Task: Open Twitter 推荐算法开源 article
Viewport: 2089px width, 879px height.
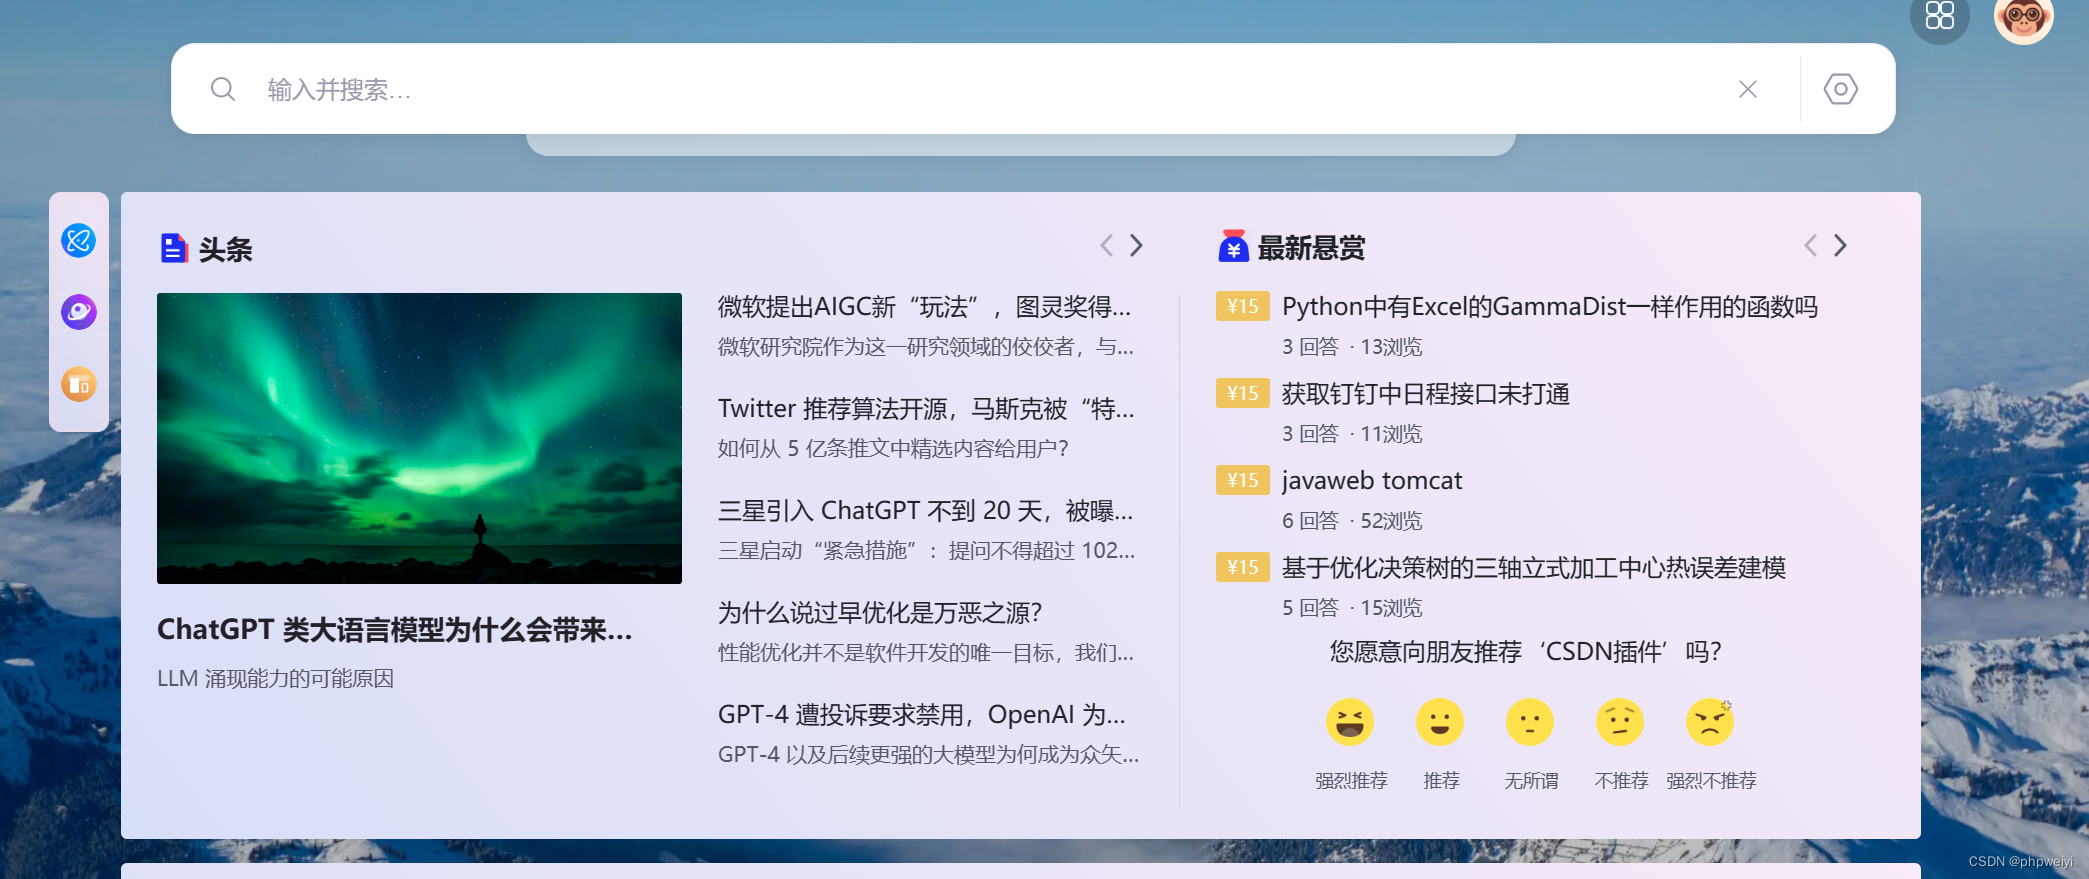Action: click(x=926, y=409)
